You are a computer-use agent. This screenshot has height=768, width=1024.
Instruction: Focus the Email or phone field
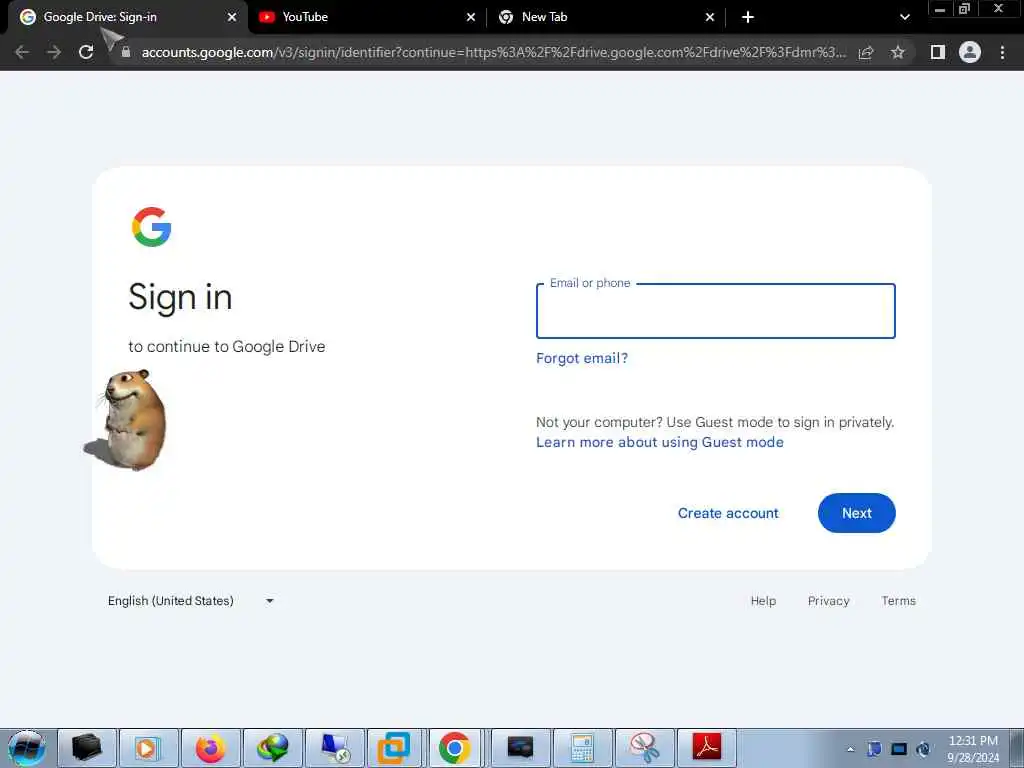[x=716, y=312]
